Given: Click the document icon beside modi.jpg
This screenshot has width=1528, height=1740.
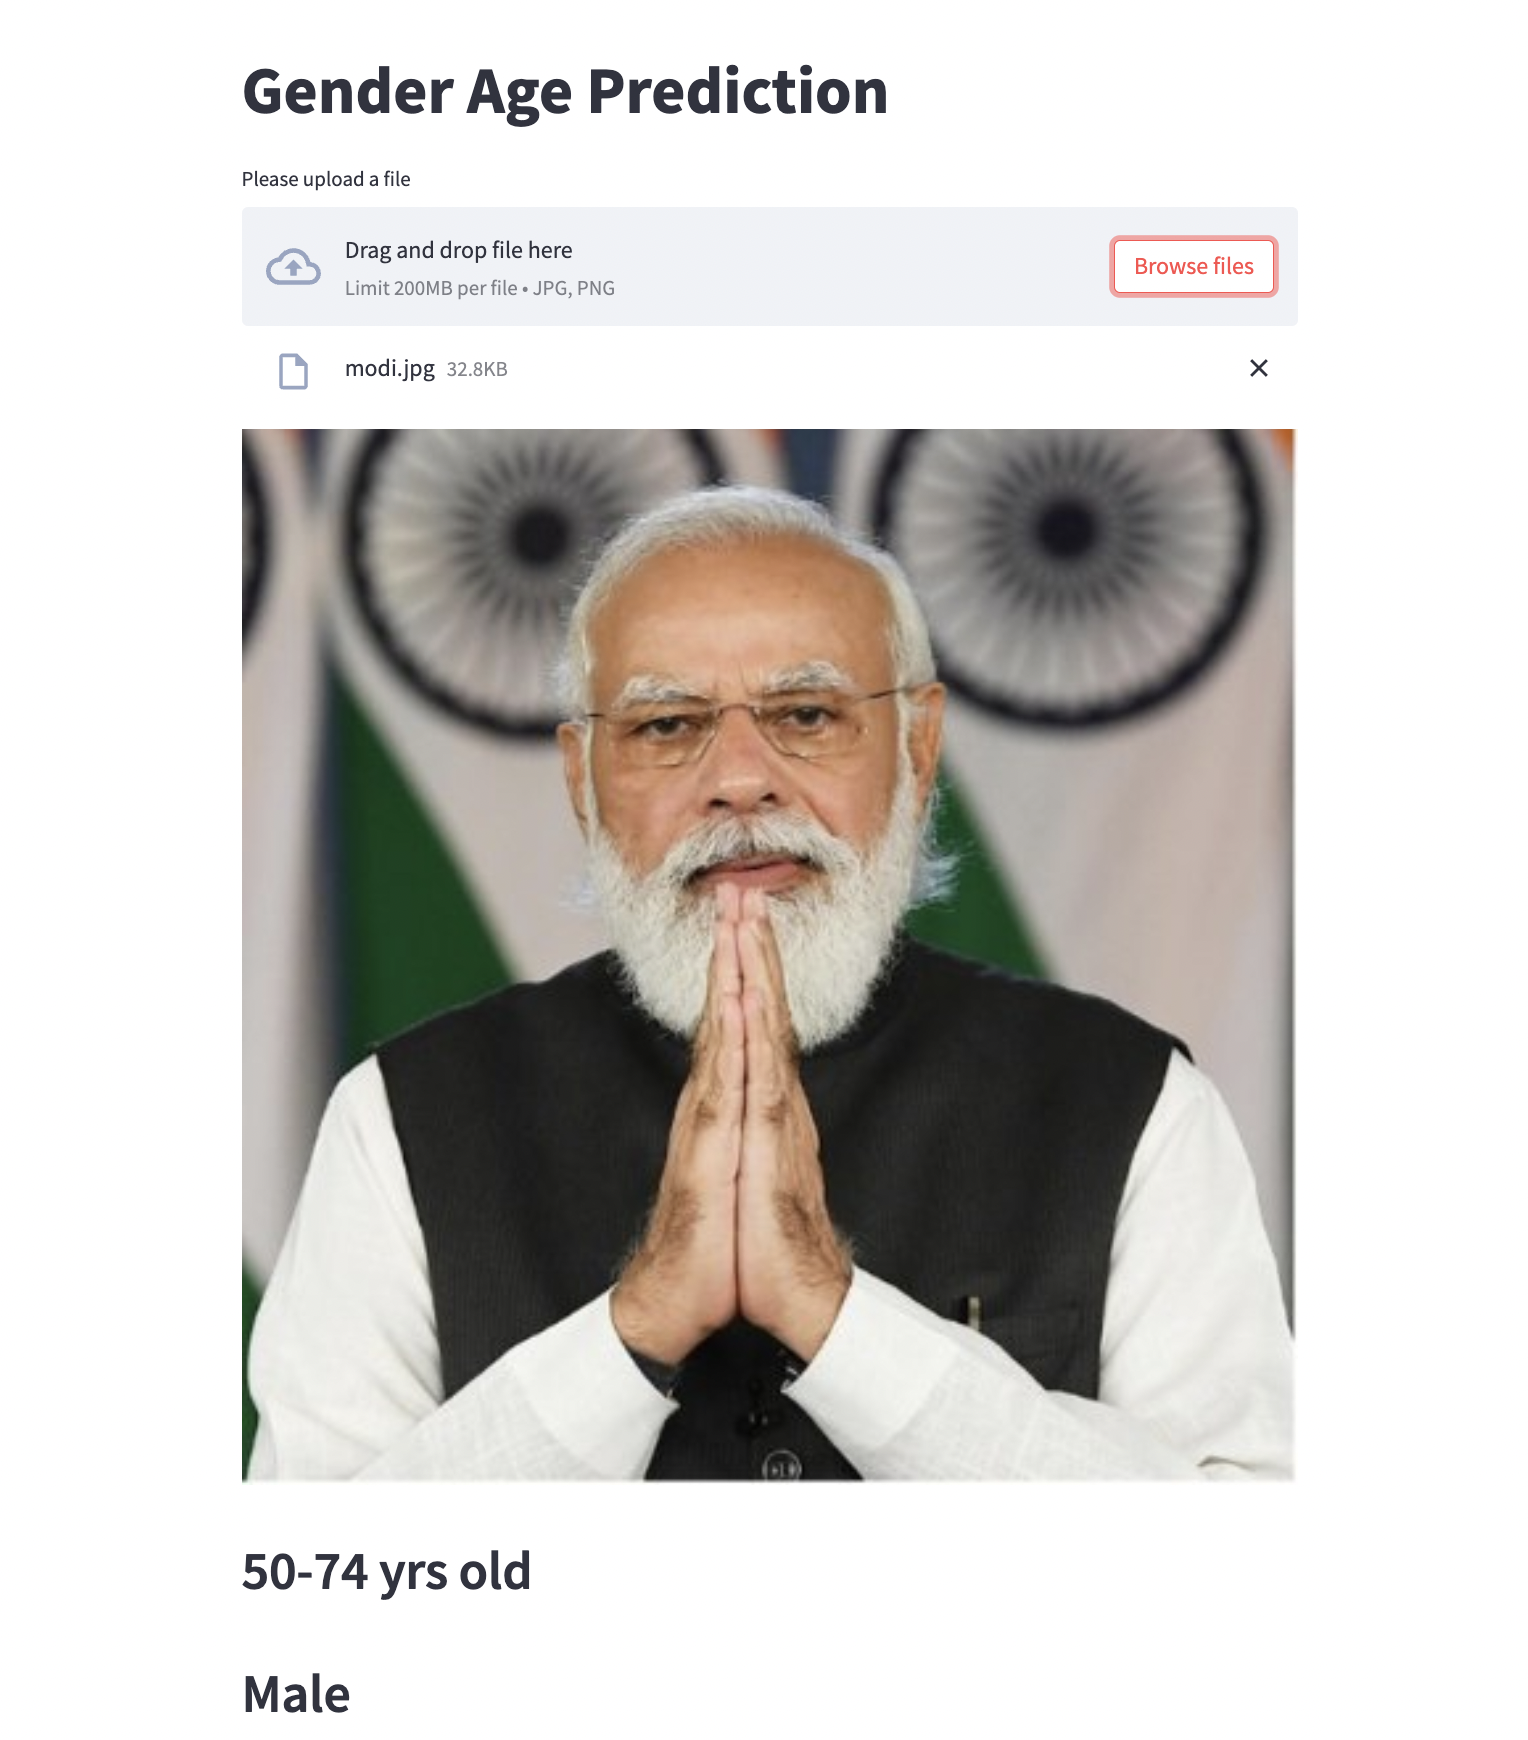Looking at the screenshot, I should pyautogui.click(x=293, y=371).
